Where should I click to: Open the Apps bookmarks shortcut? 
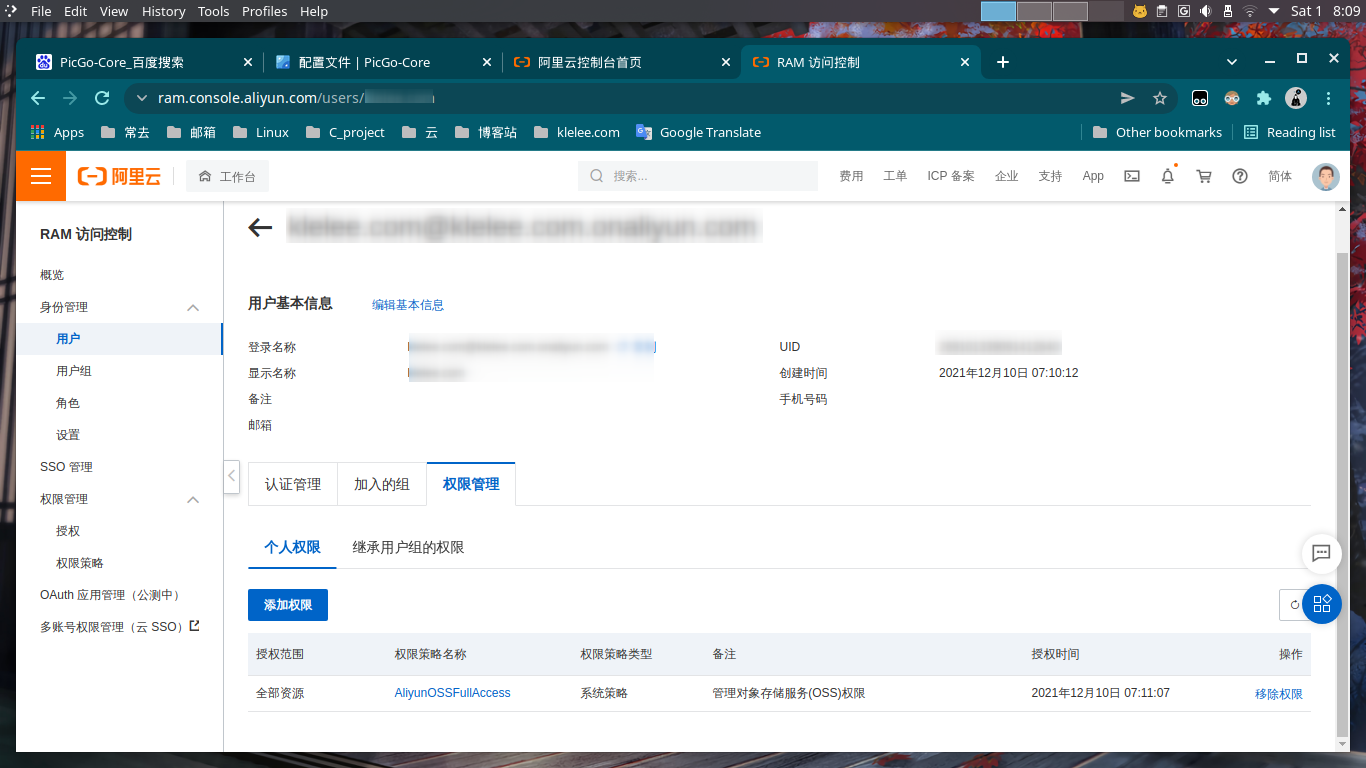tap(58, 132)
